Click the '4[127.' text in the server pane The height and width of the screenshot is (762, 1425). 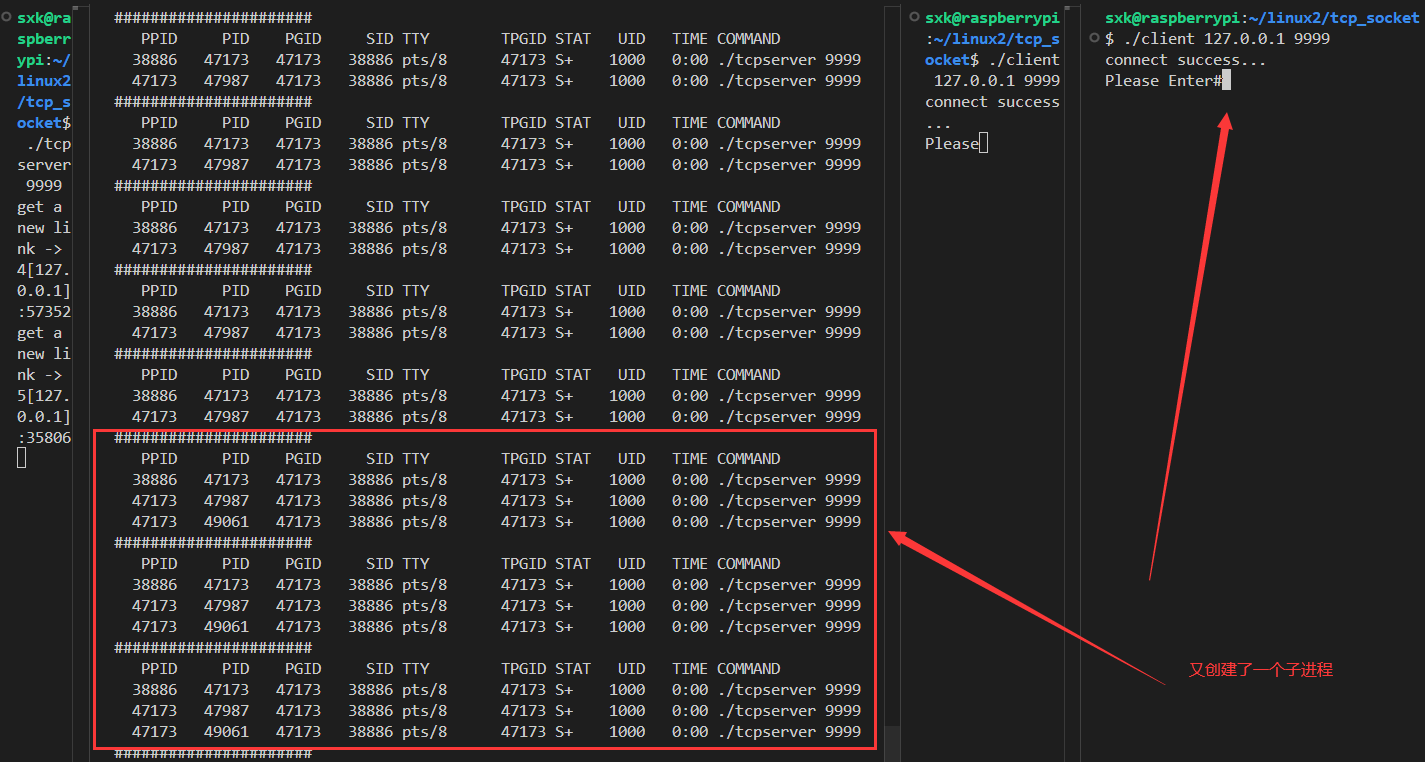tap(44, 269)
